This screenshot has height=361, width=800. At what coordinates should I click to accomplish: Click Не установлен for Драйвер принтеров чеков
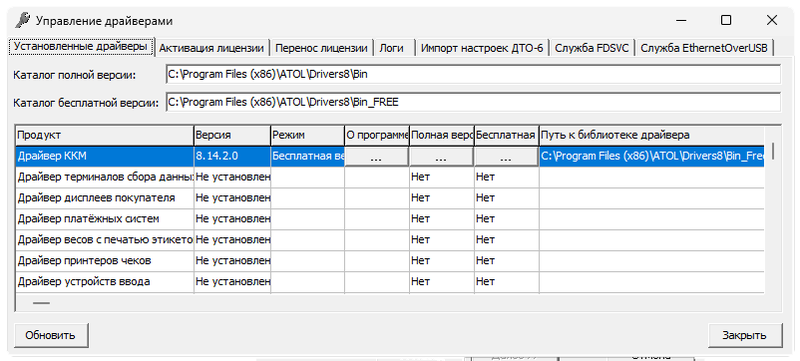pos(232,261)
